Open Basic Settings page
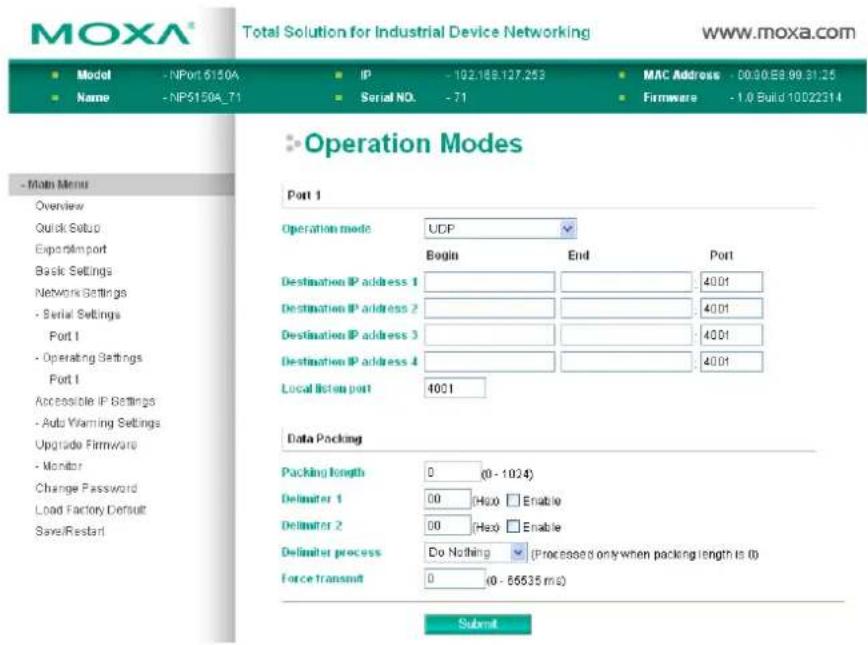Viewport: 868px width, 645px height. click(x=74, y=271)
